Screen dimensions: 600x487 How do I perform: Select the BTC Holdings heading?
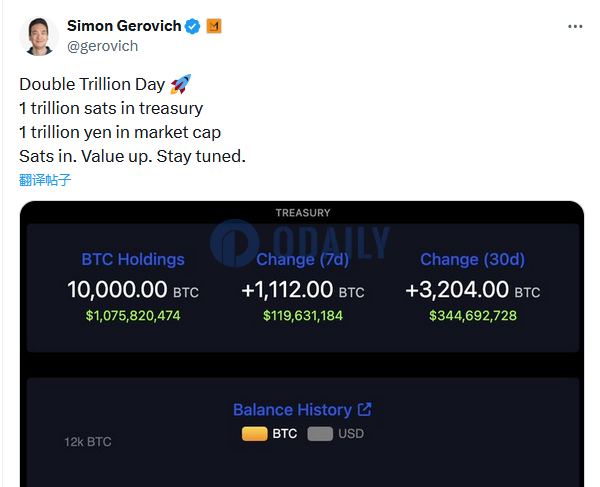pyautogui.click(x=133, y=259)
